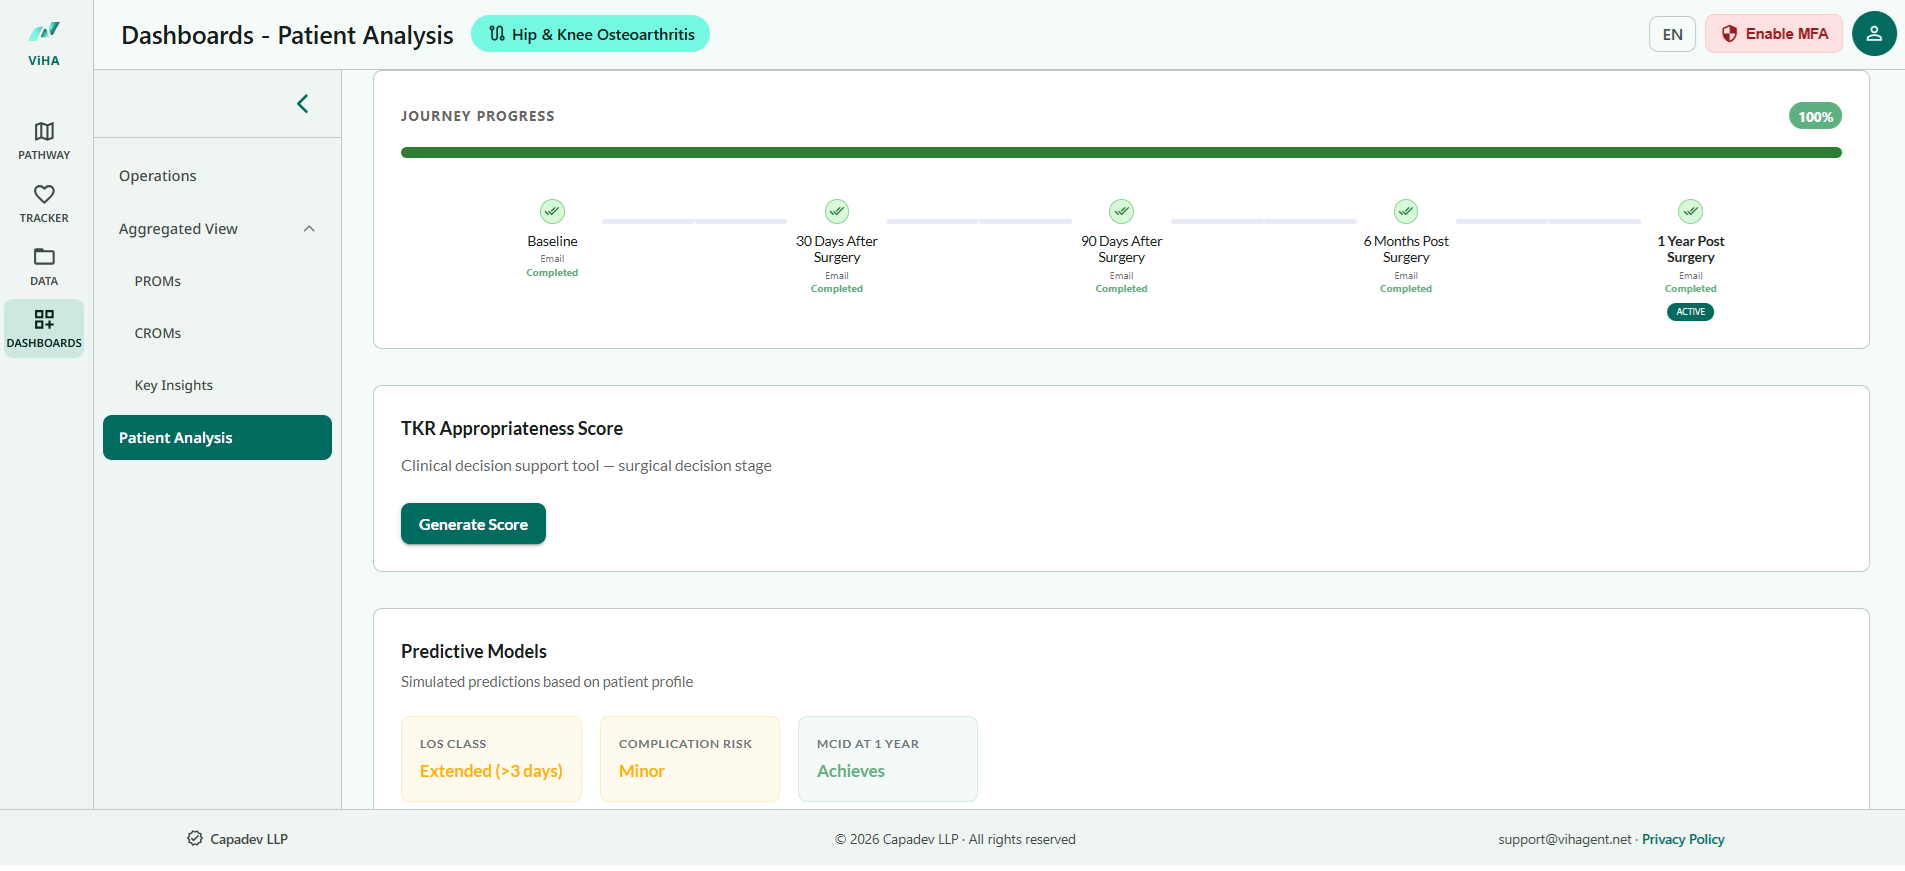Image resolution: width=1905 pixels, height=871 pixels.
Task: Click the Baseline stage label
Action: [x=552, y=241]
